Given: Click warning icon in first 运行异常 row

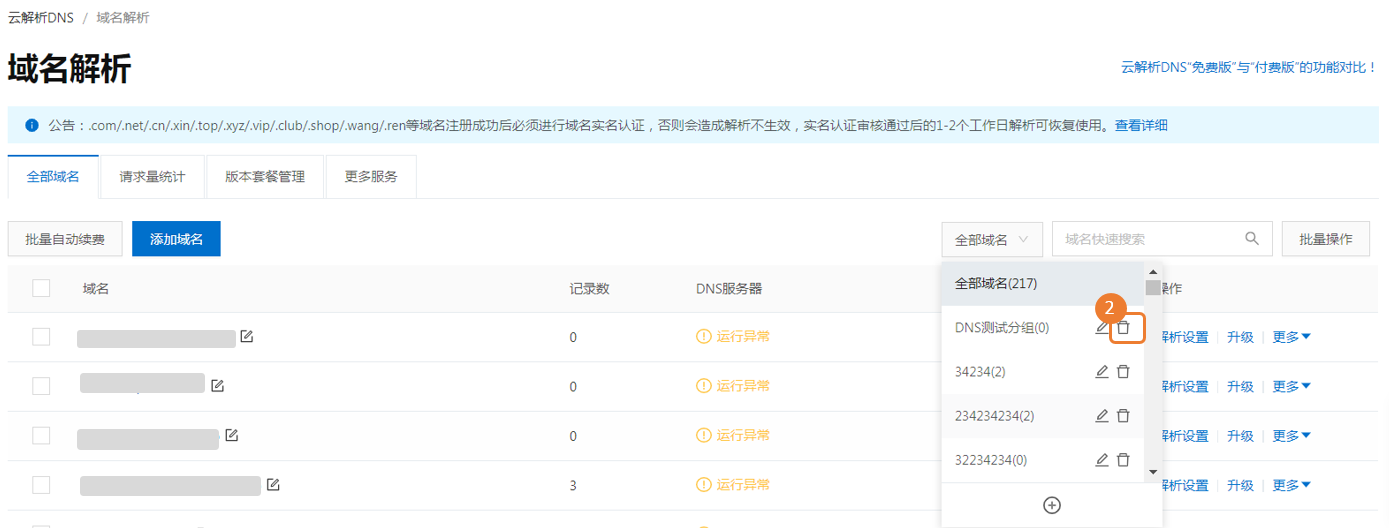Looking at the screenshot, I should point(704,336).
